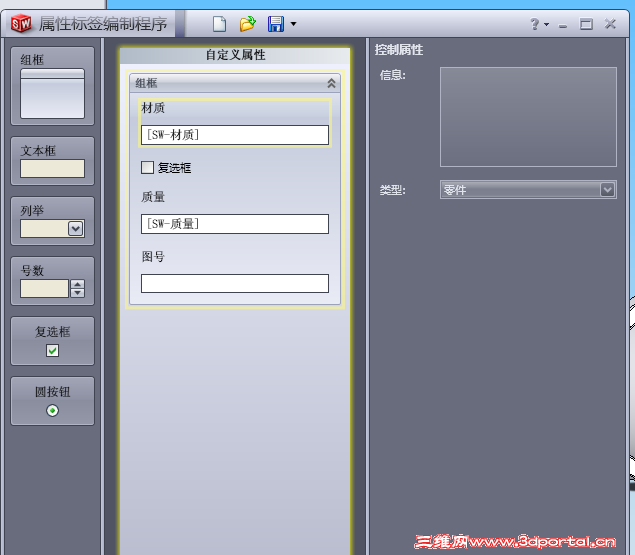Open the 类型 dropdown showing 零件
The image size is (635, 555).
click(528, 190)
